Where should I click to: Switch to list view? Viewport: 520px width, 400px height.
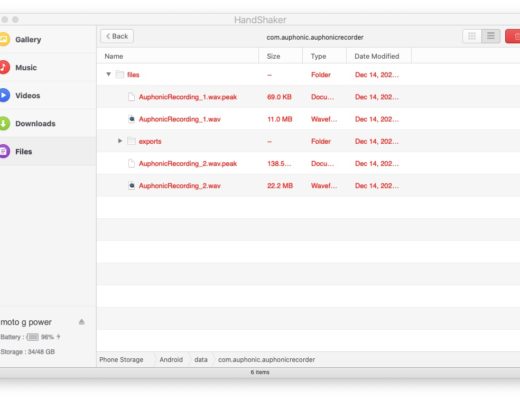click(491, 36)
